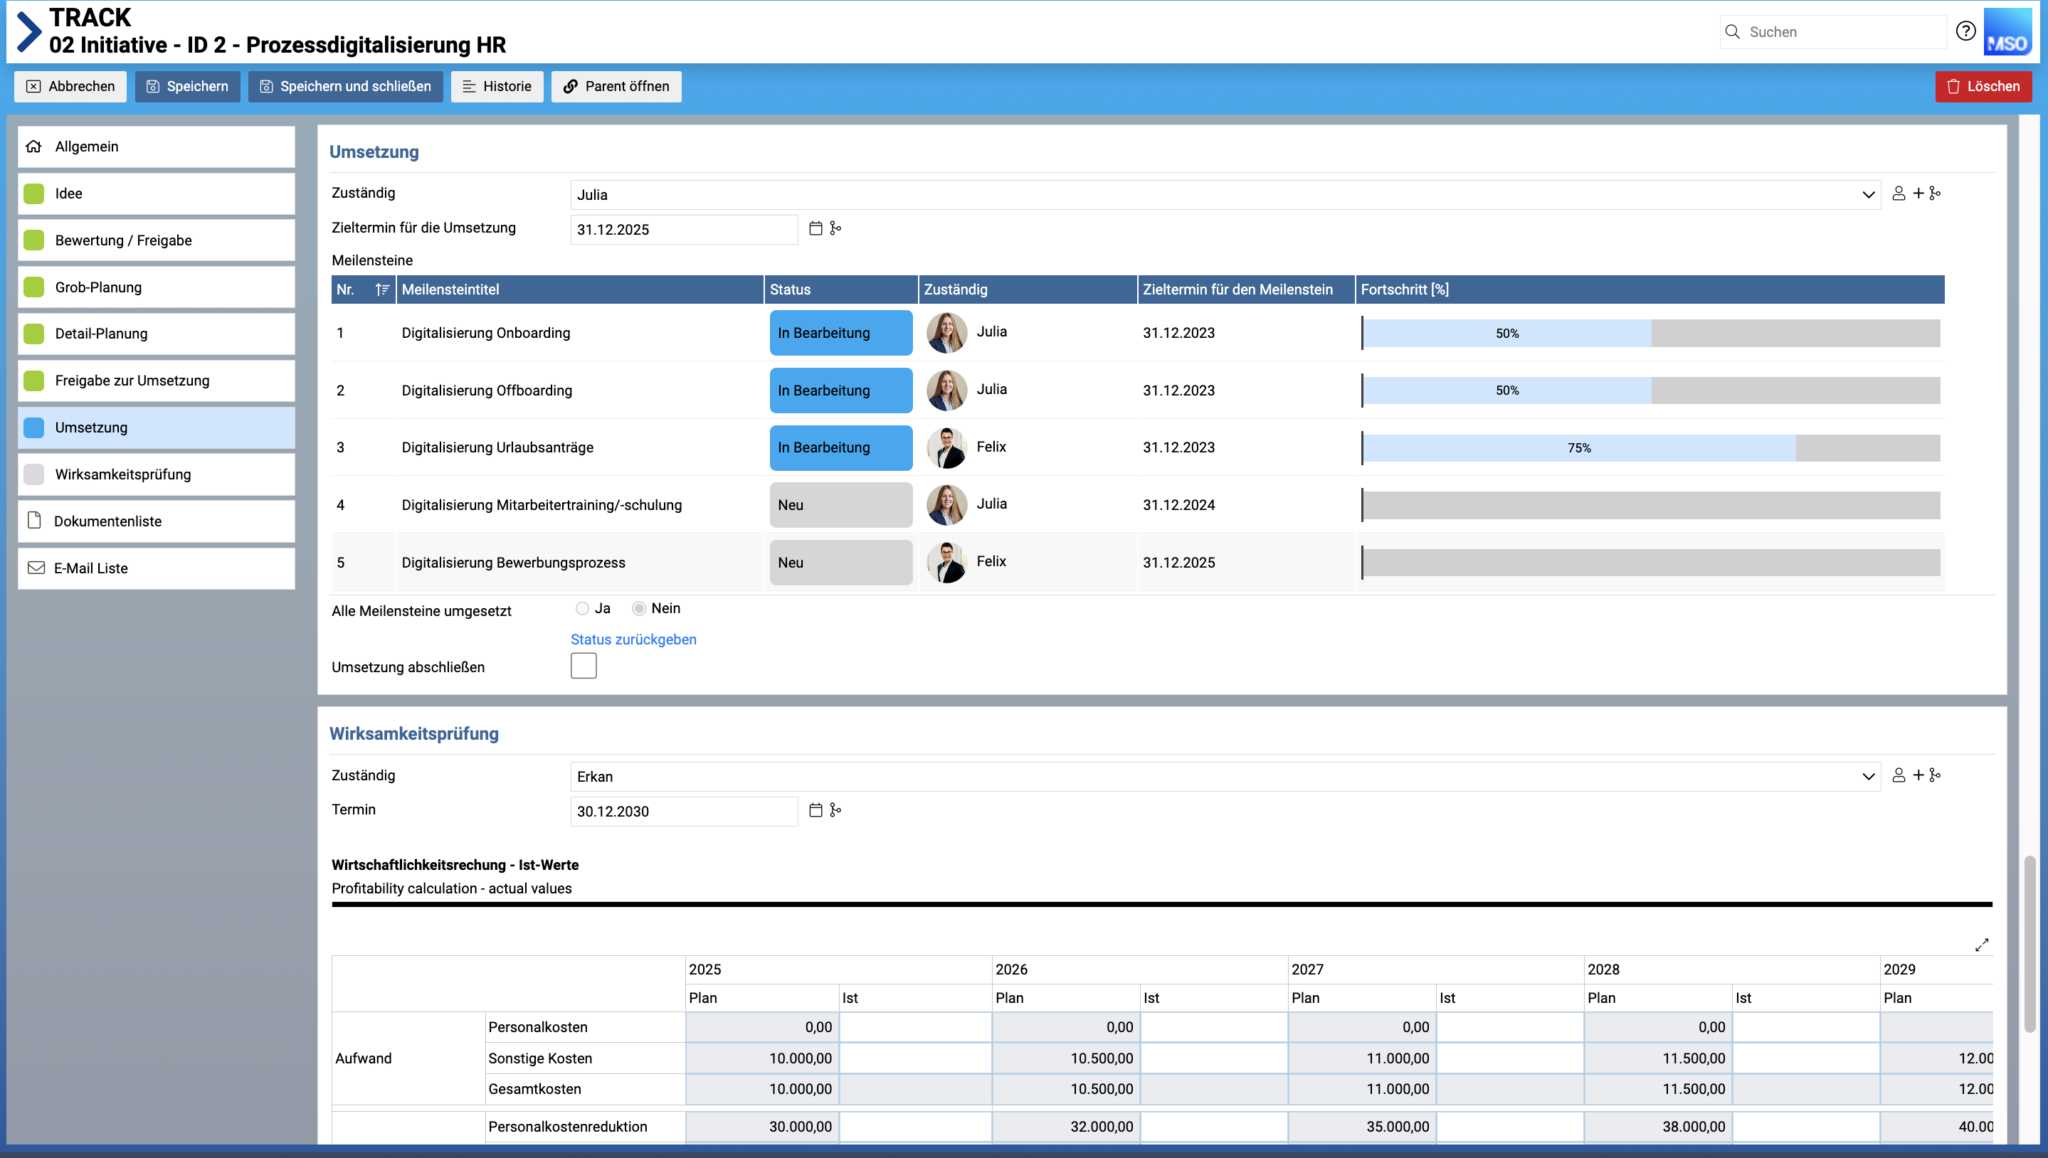The width and height of the screenshot is (2048, 1158).
Task: Open calendar picker for Zieltermin Umsetzung
Action: (x=815, y=229)
